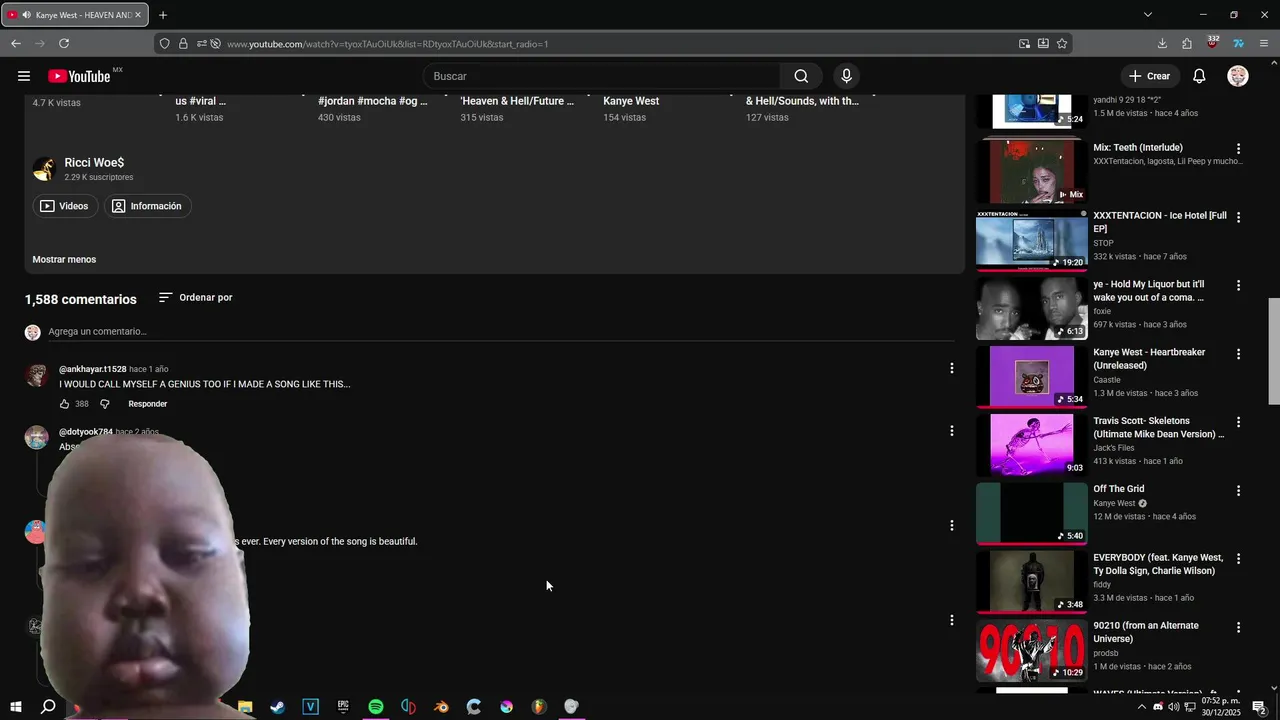Open the XXXTENTACION Ice Hotel thumbnail
1280x720 pixels.
pyautogui.click(x=1031, y=240)
